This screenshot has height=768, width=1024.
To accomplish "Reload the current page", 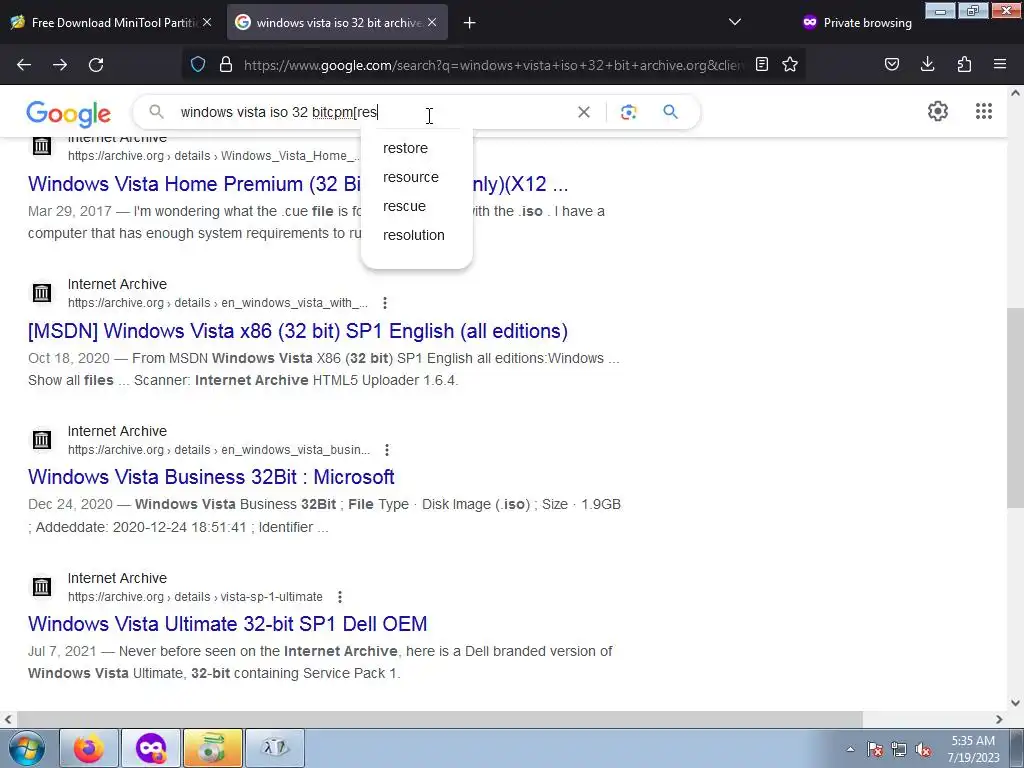I will pyautogui.click(x=96, y=65).
